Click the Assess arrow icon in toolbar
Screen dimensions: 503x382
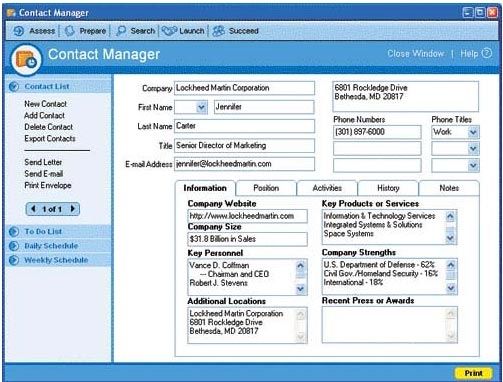pyautogui.click(x=18, y=31)
